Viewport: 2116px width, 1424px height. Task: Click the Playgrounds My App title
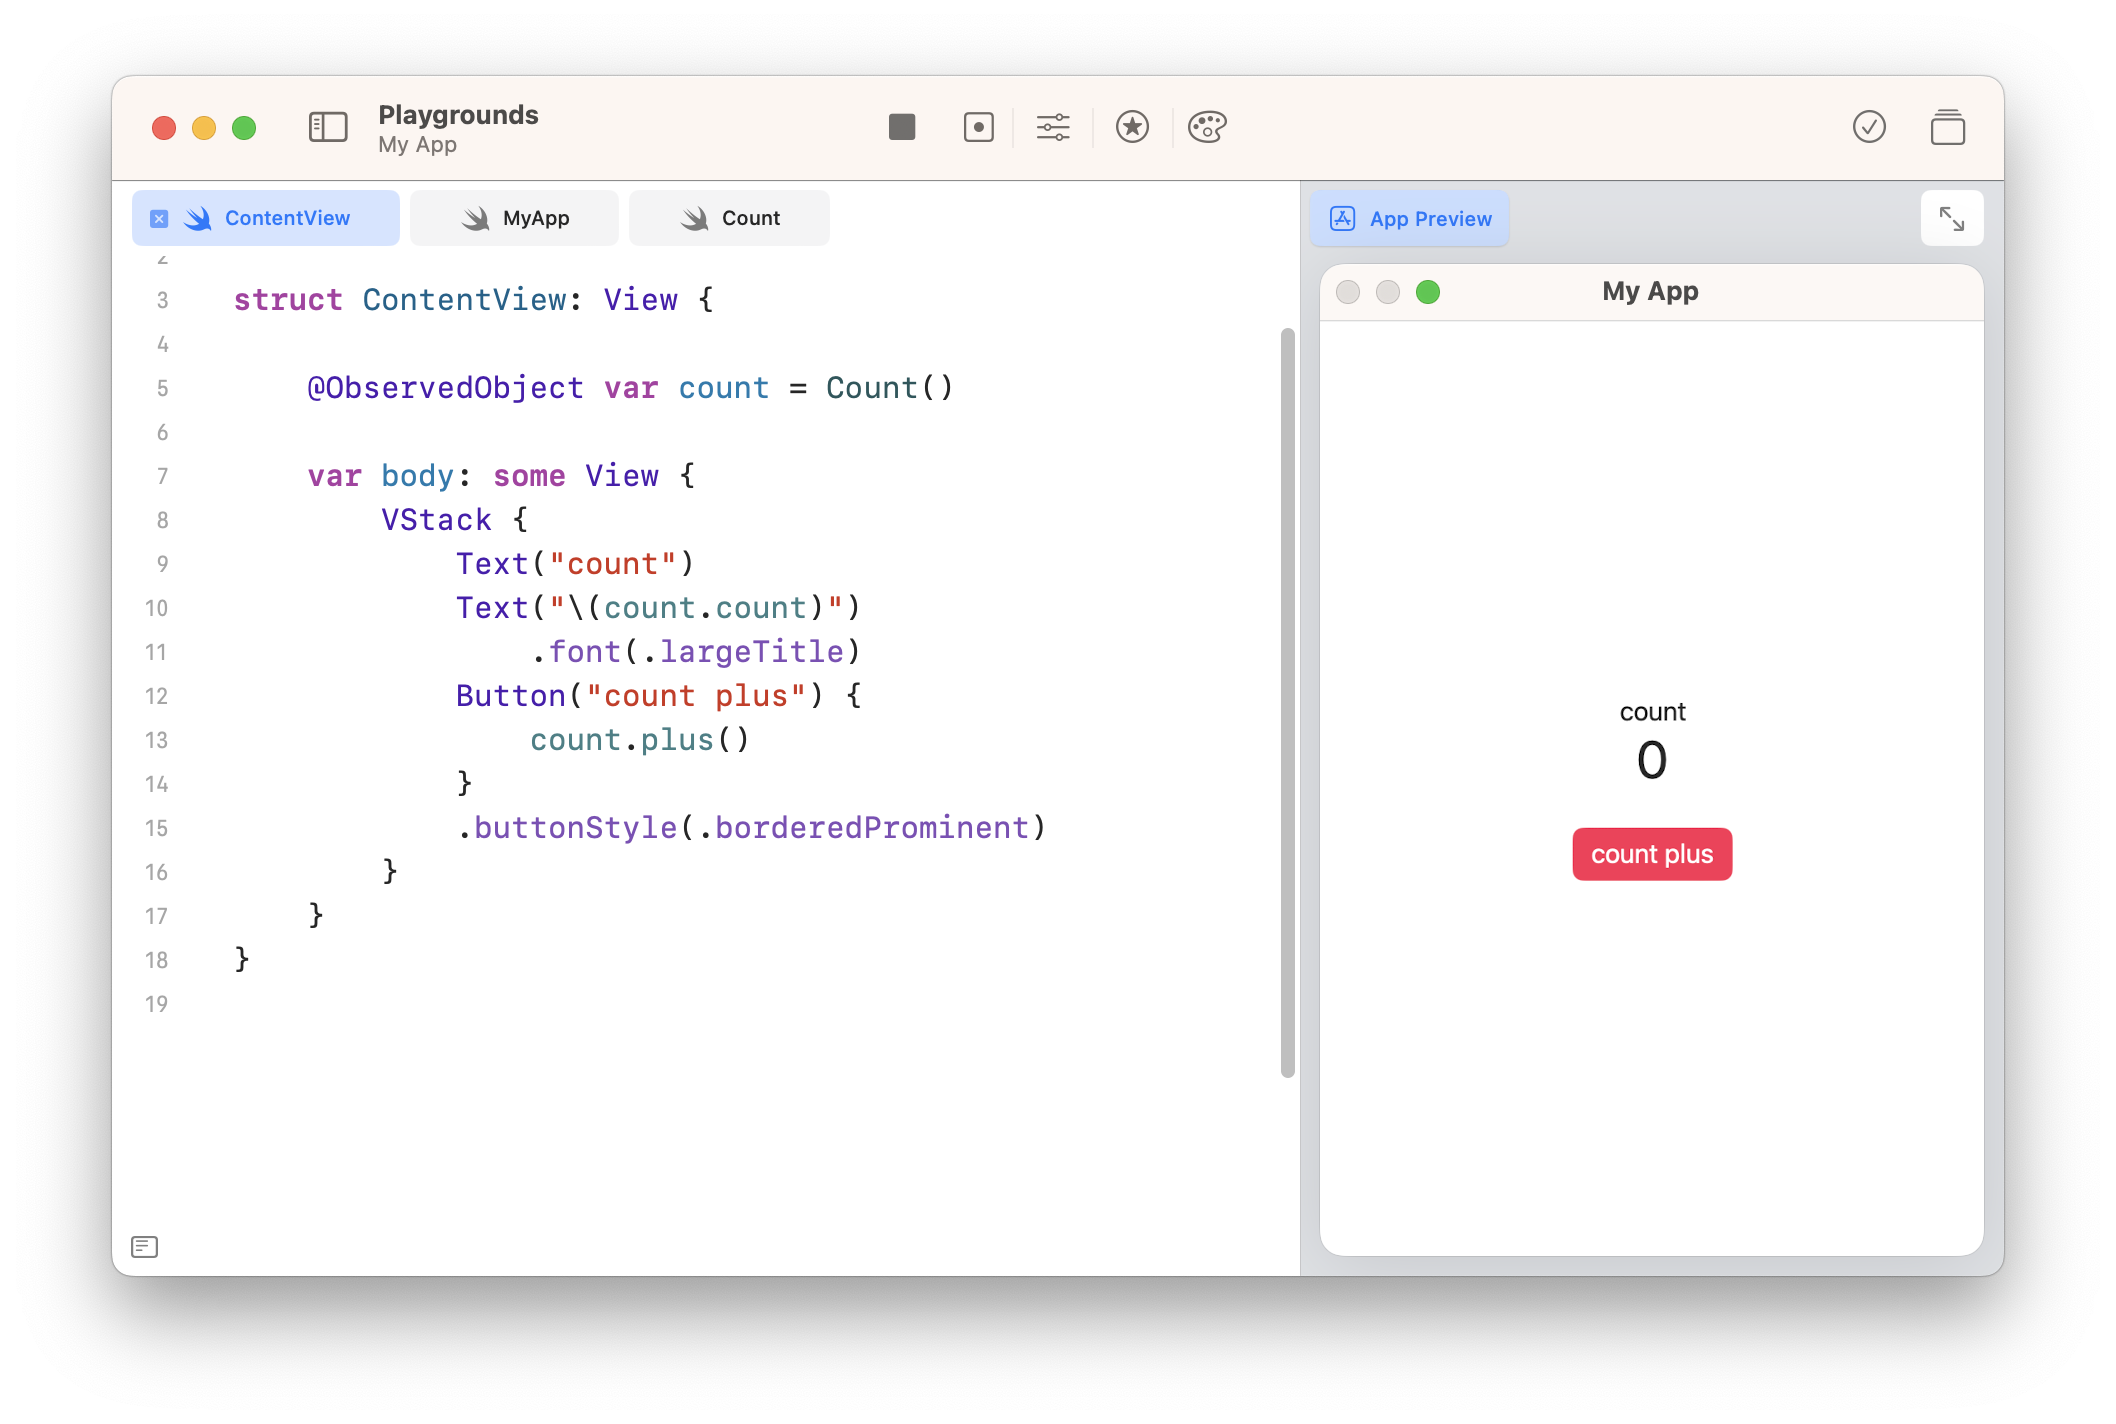pos(458,128)
